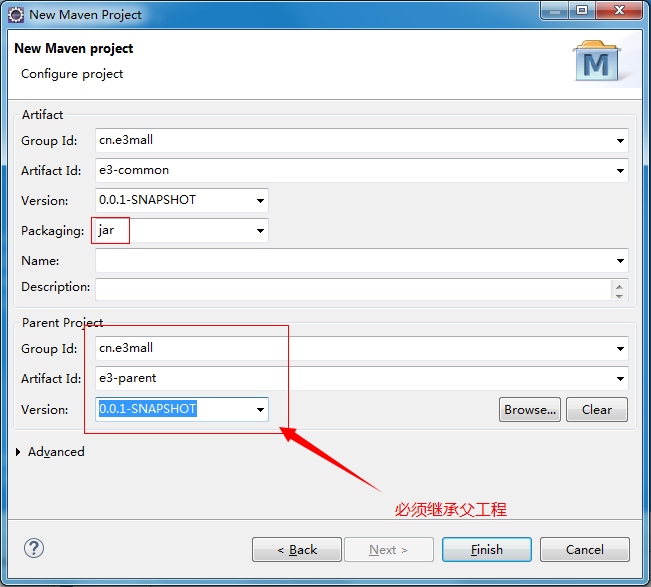Click the Browse... button
Screen dimensions: 651x587
click(530, 410)
